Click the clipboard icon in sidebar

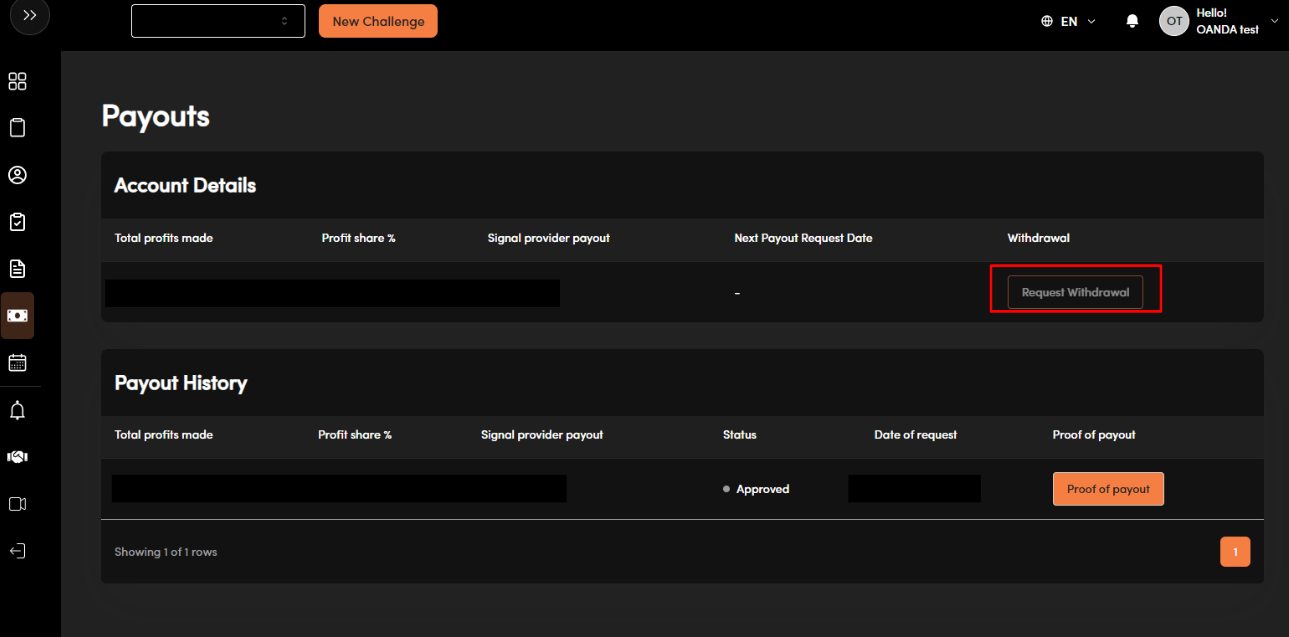(x=17, y=128)
